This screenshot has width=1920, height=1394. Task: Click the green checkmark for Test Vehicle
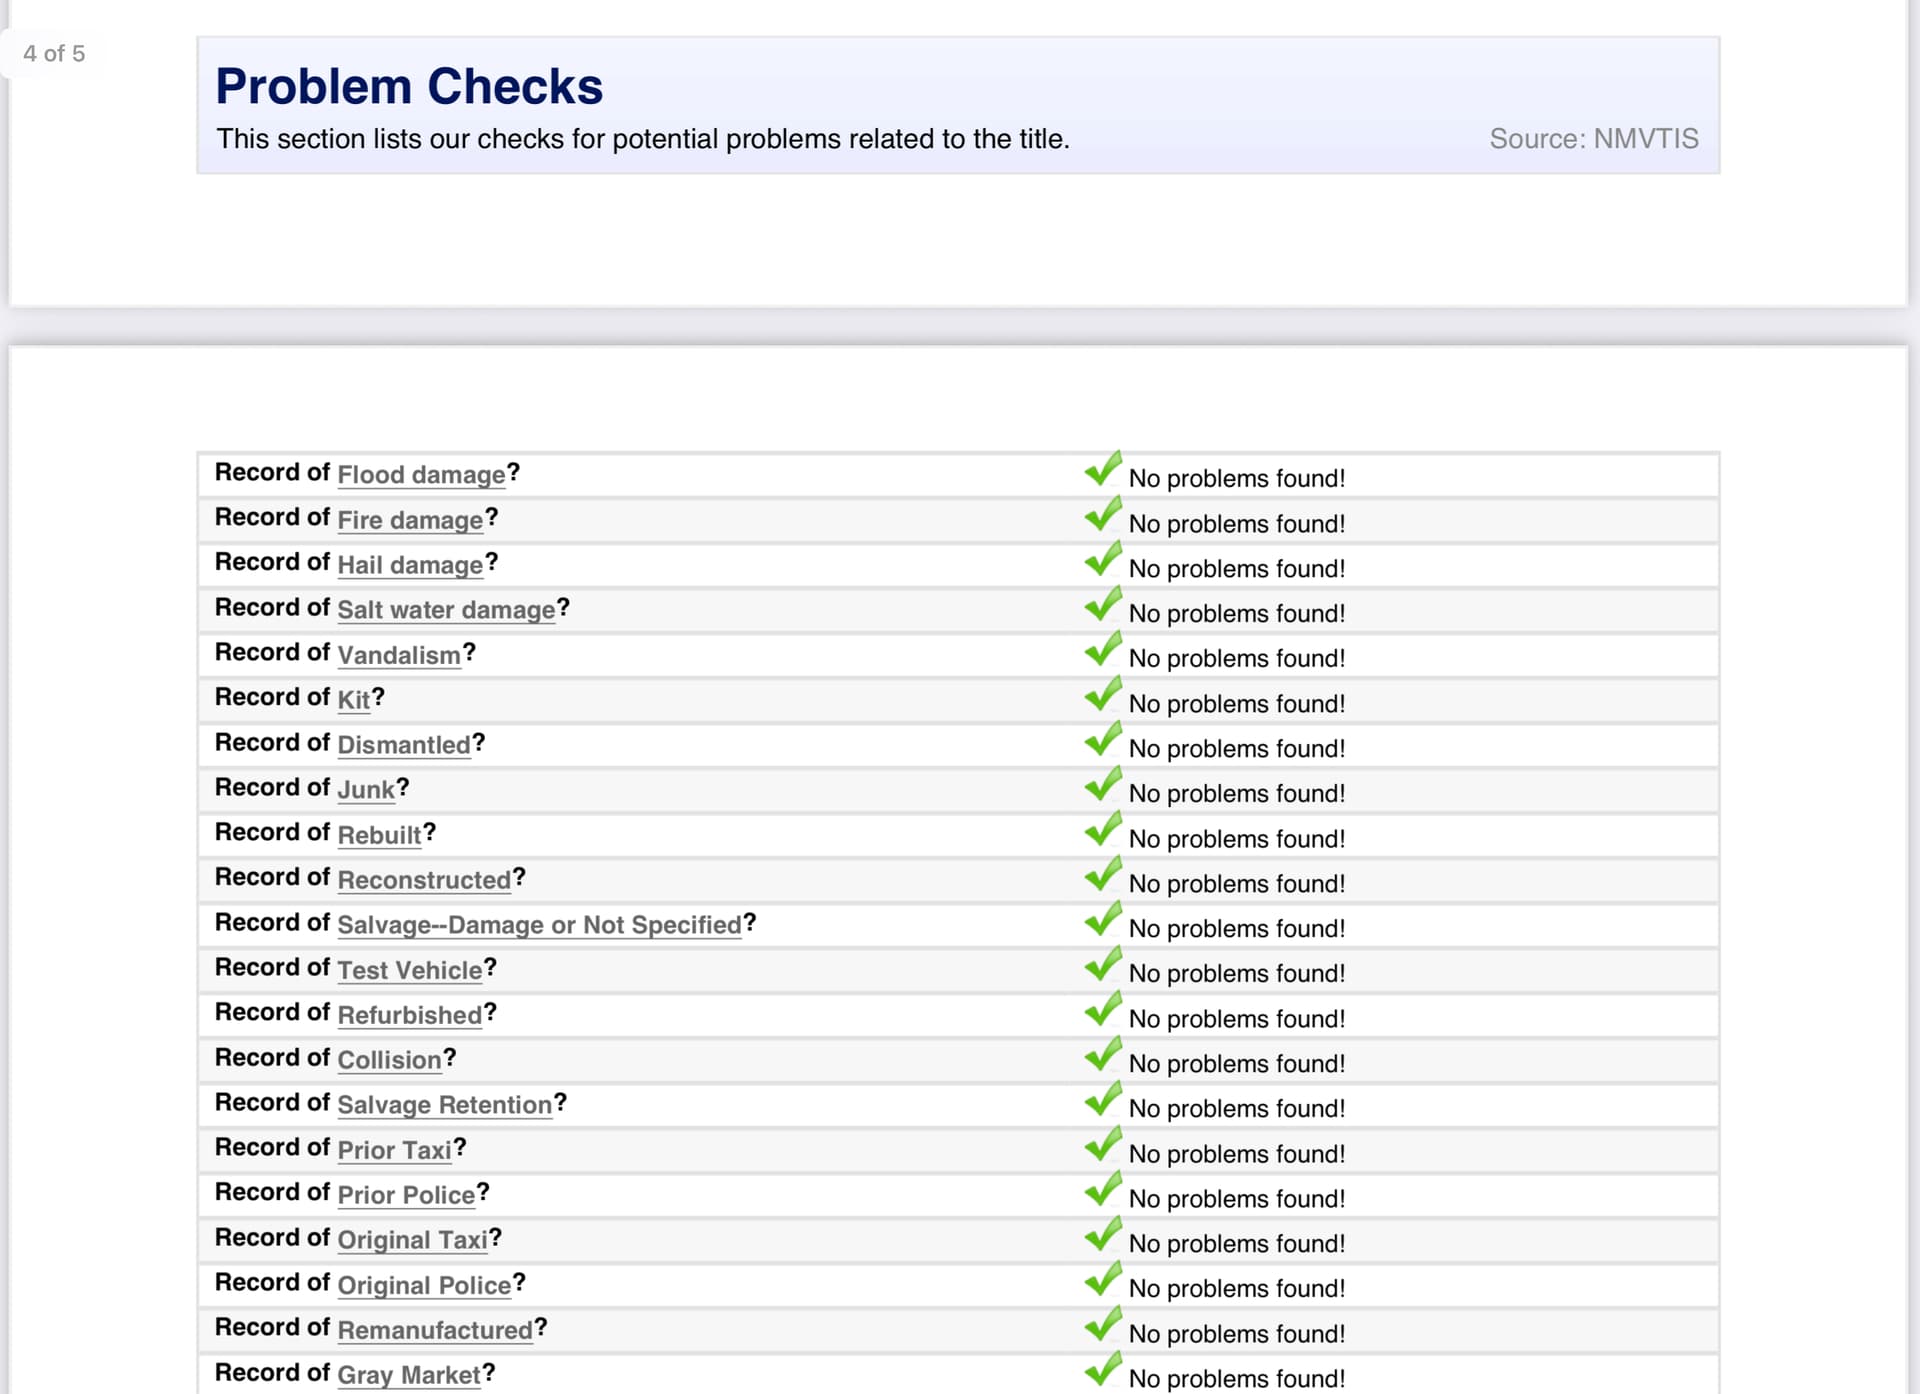(1103, 964)
